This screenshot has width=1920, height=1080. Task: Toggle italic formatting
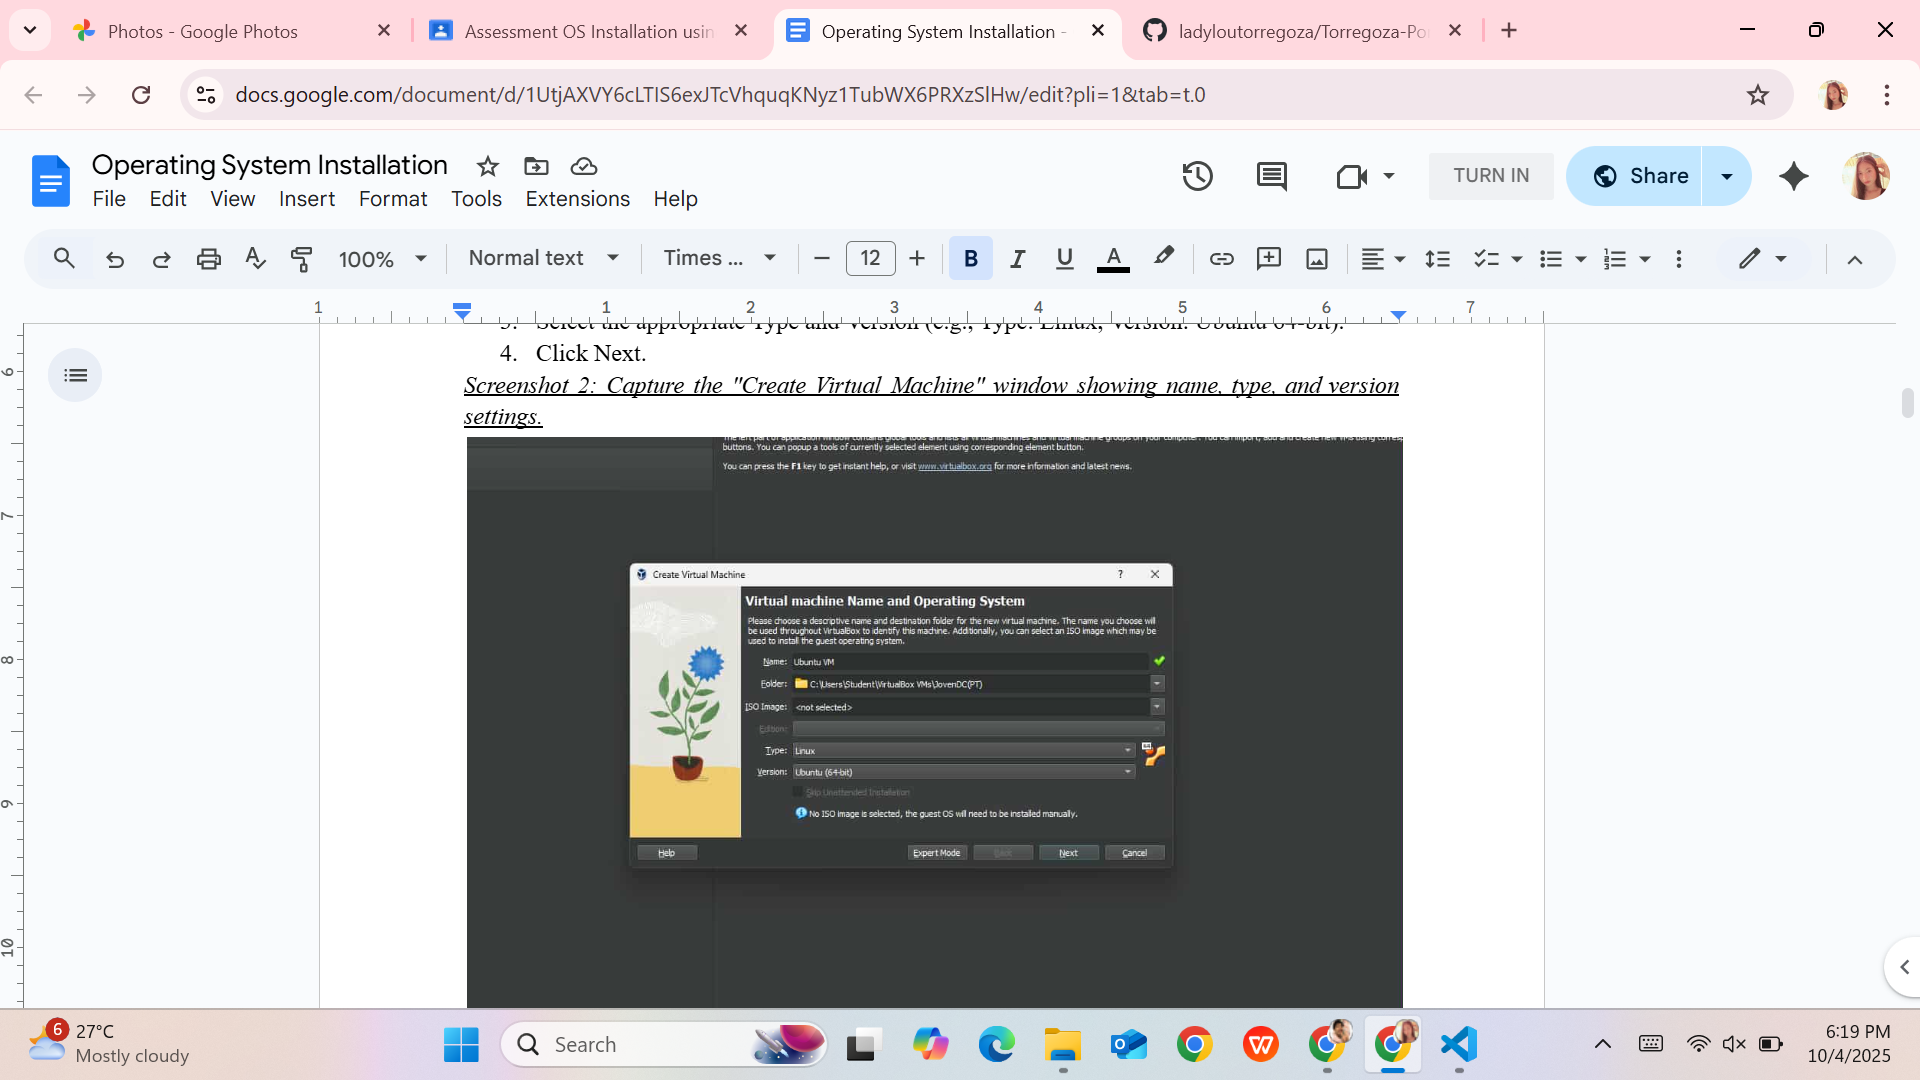point(1017,259)
